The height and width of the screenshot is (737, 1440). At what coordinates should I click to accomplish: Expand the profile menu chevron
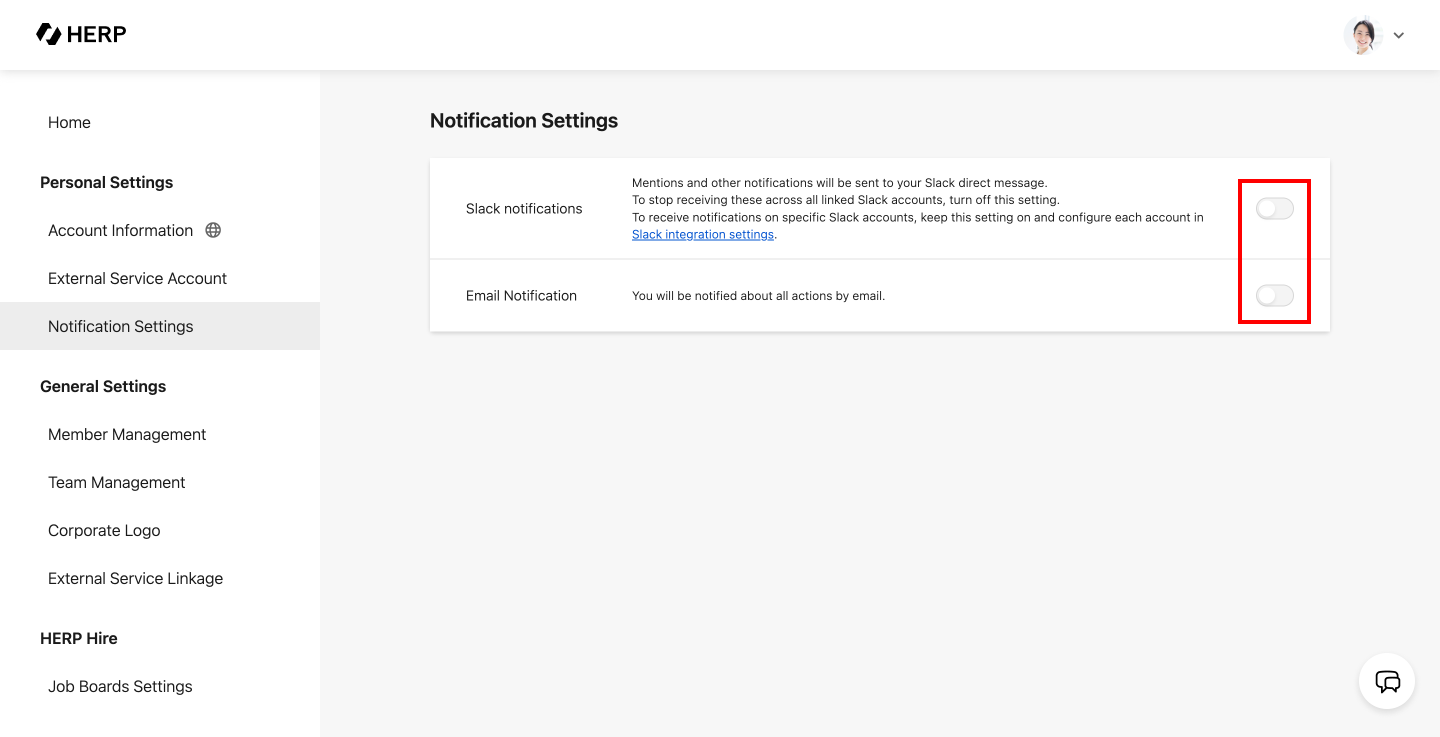pos(1399,36)
